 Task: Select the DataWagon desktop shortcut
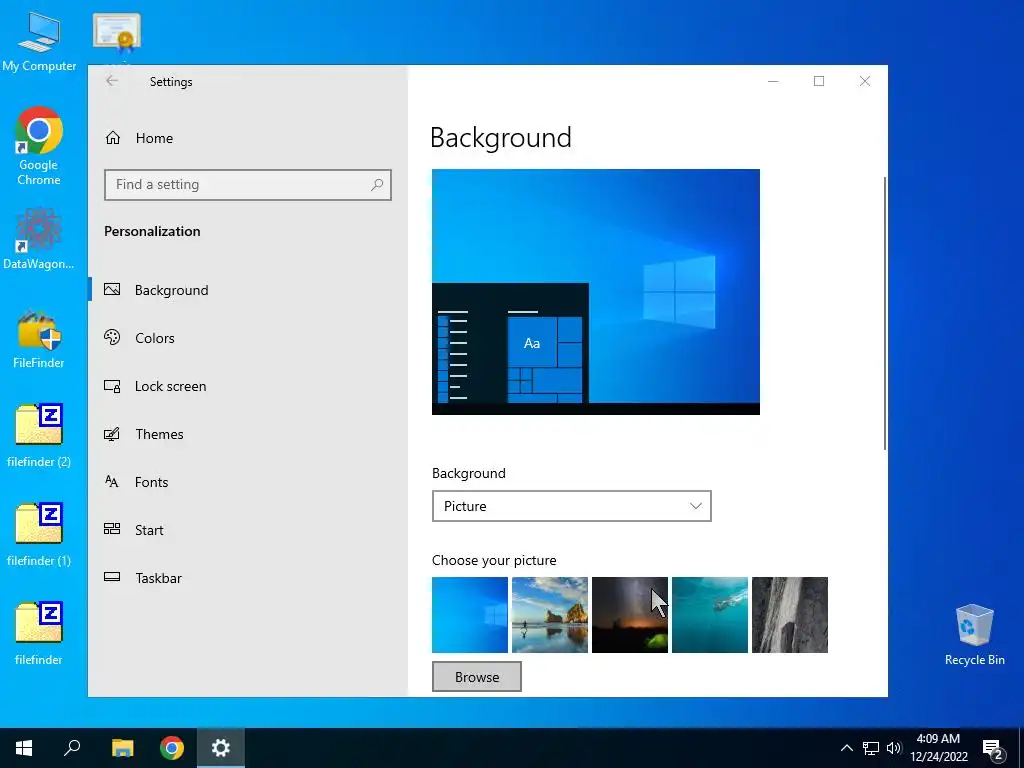pyautogui.click(x=39, y=238)
